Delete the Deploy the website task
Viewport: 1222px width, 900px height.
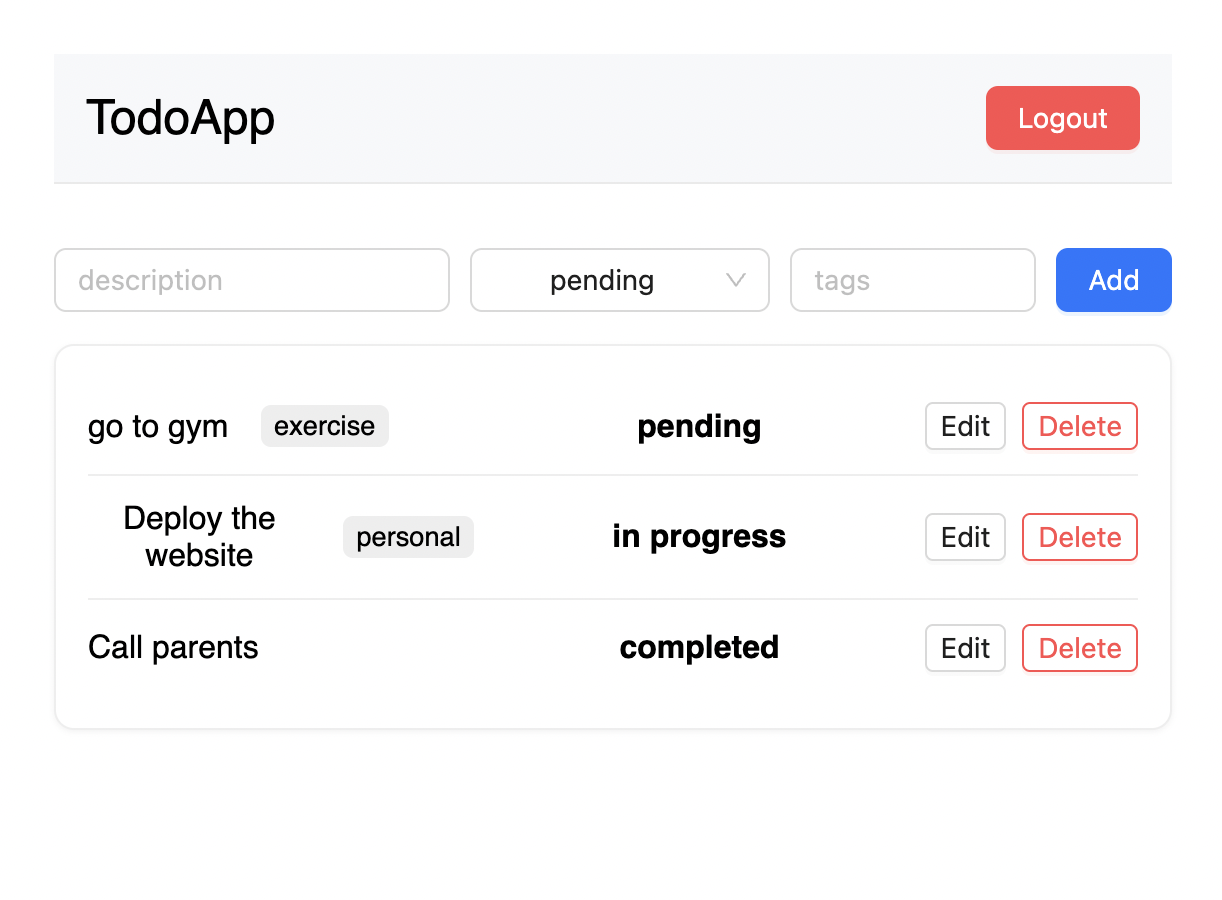pos(1079,537)
